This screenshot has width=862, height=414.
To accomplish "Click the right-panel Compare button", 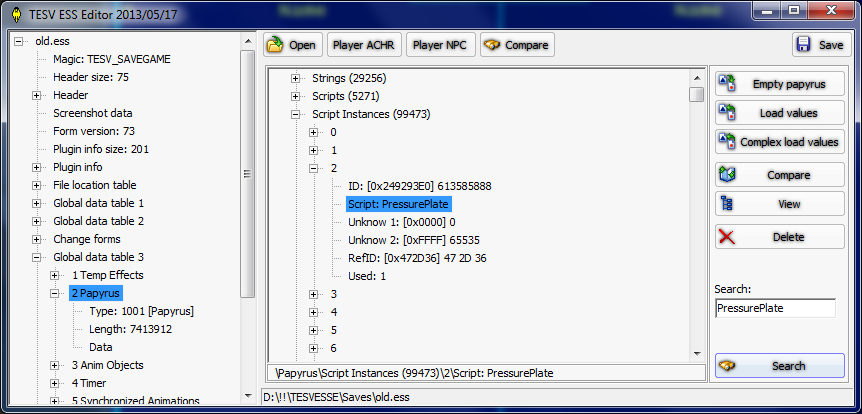I will (x=780, y=175).
